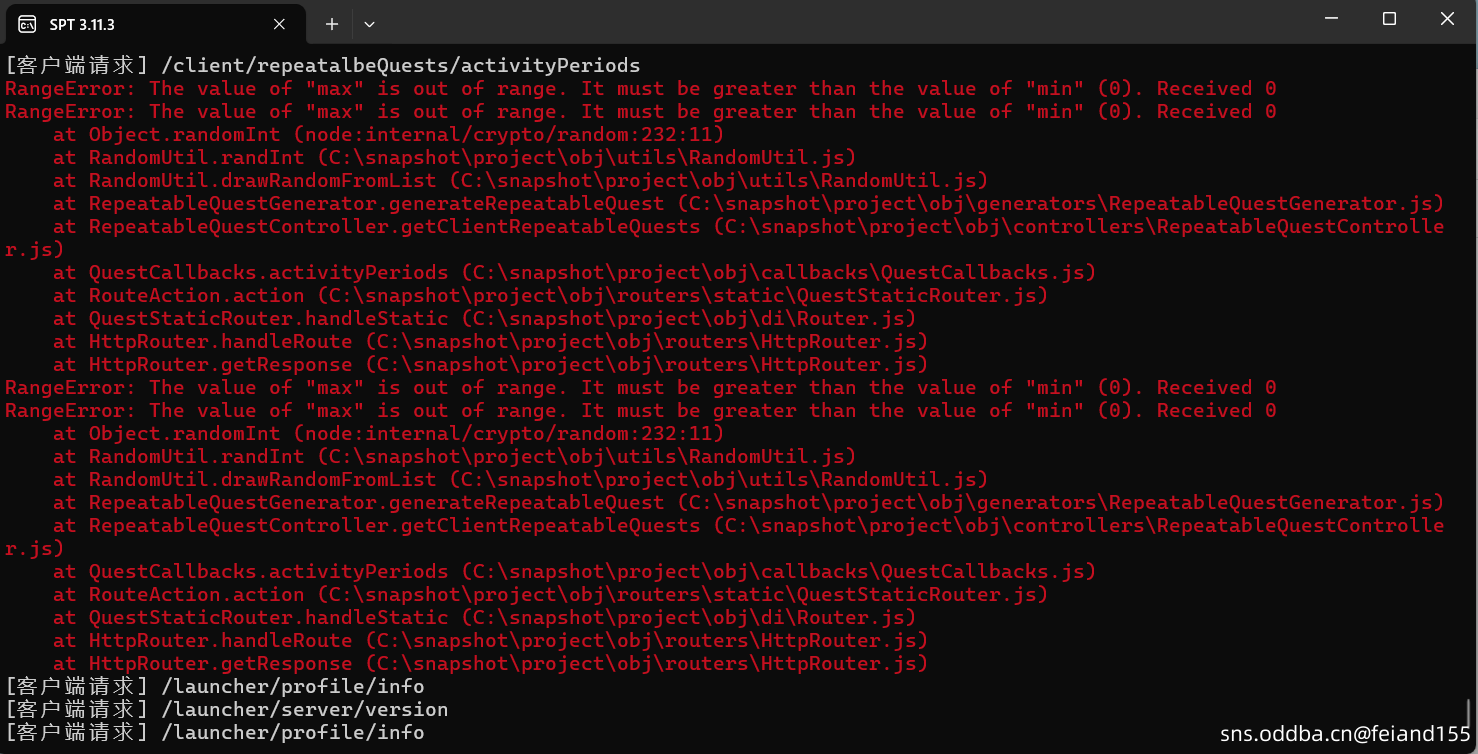
Task: Open a new tab with the plus button
Action: click(332, 24)
